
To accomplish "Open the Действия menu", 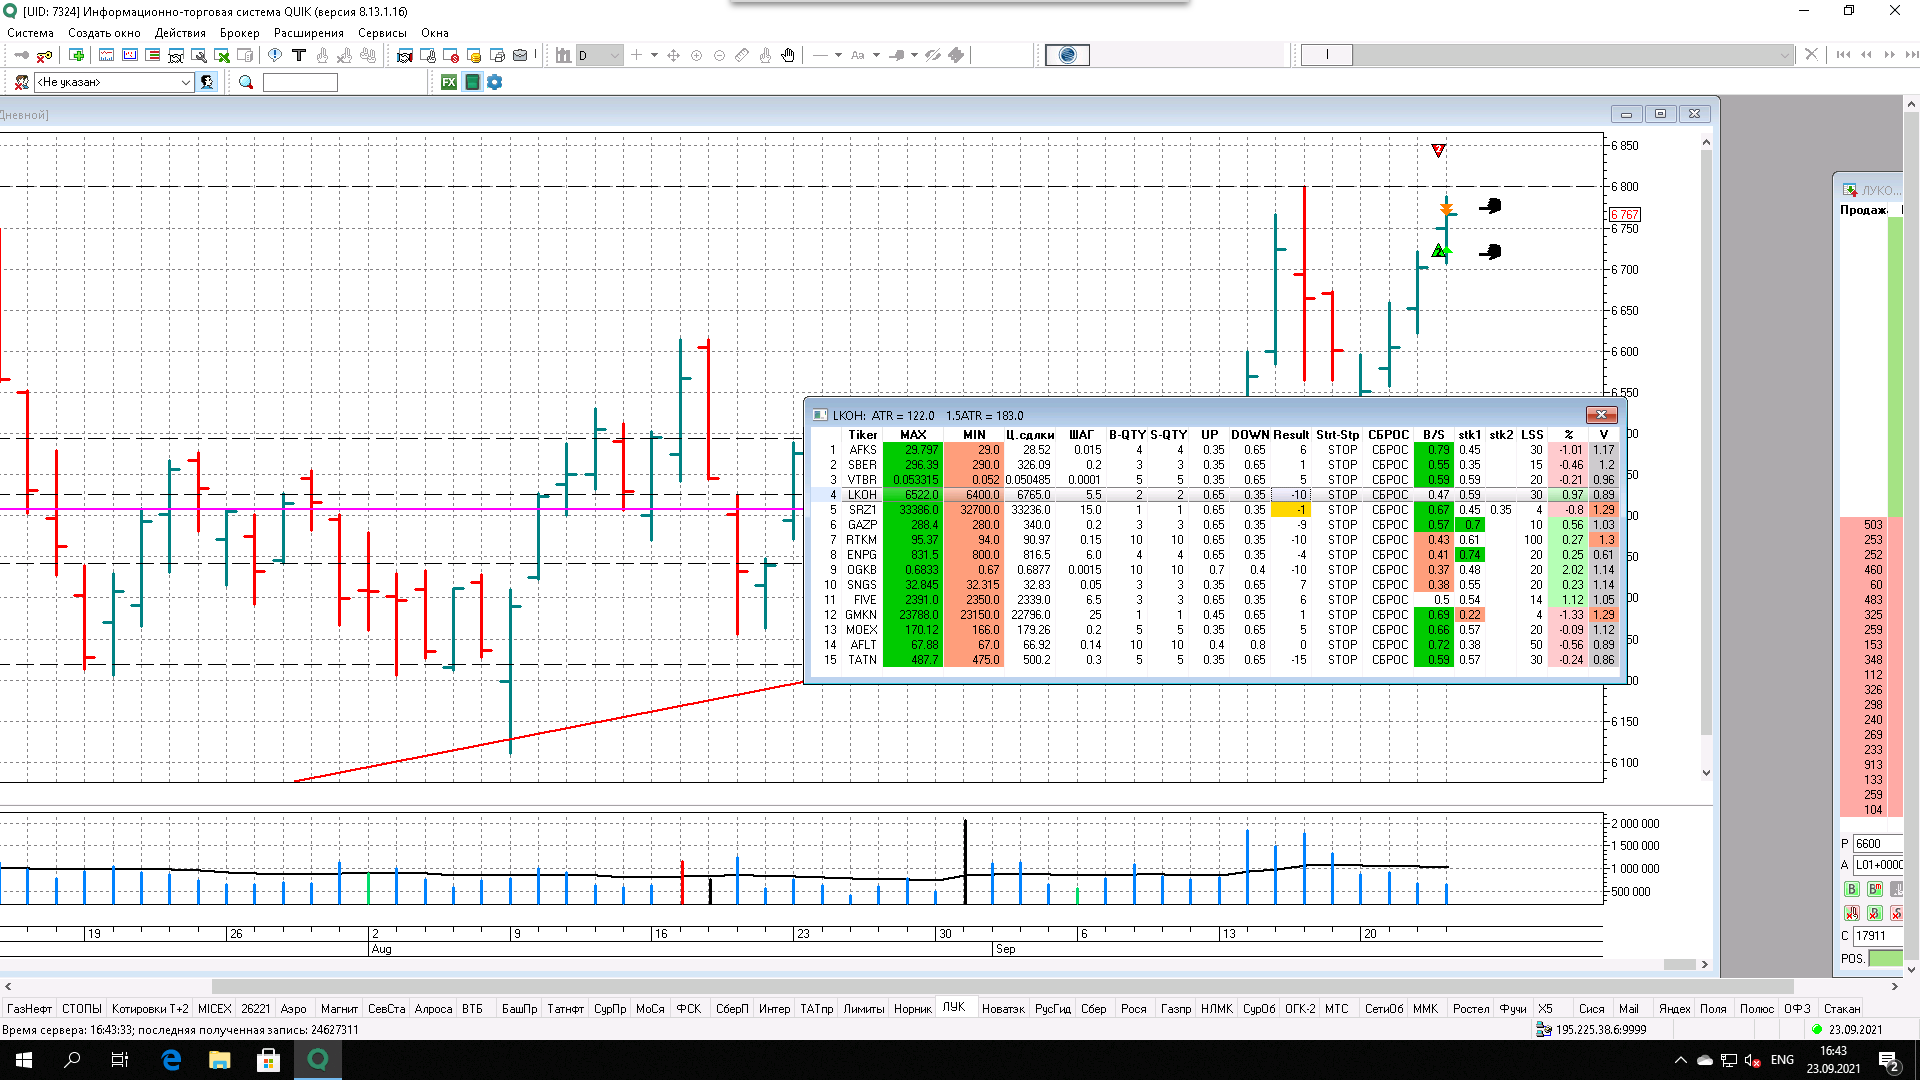I will click(180, 33).
